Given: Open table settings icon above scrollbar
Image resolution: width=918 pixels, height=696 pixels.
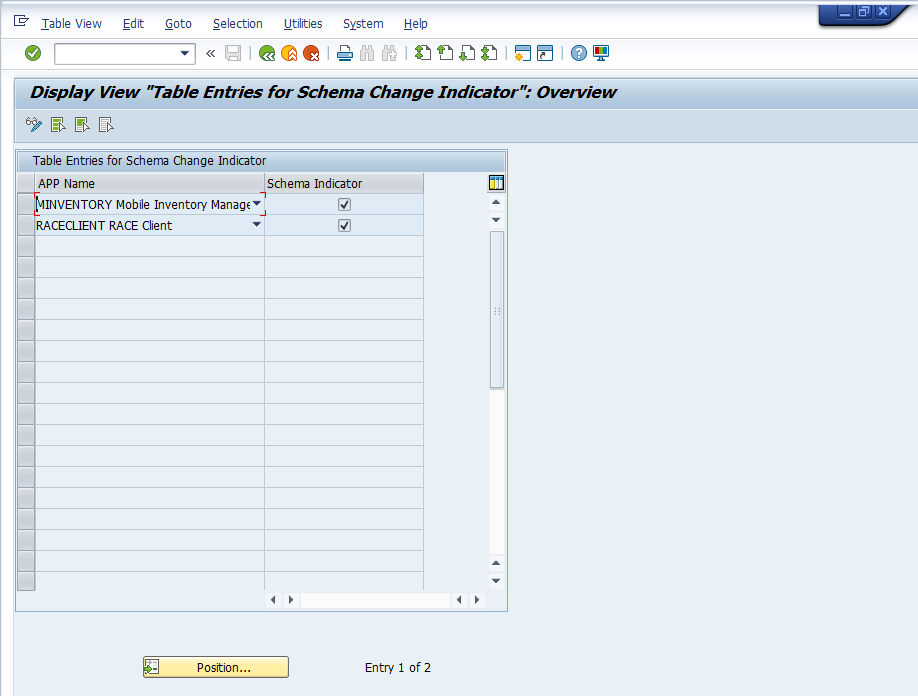Looking at the screenshot, I should point(496,183).
